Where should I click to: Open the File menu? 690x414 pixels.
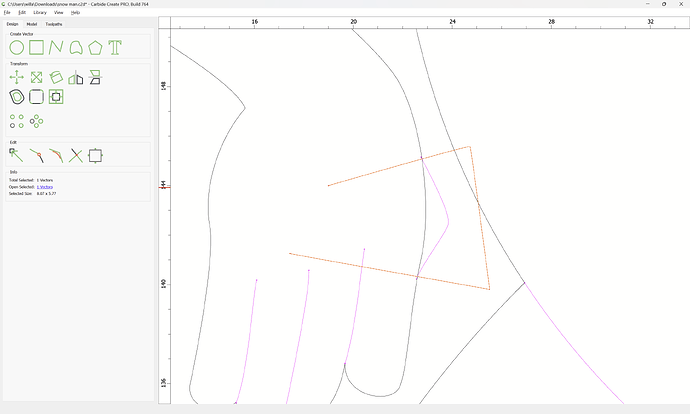[x=7, y=12]
